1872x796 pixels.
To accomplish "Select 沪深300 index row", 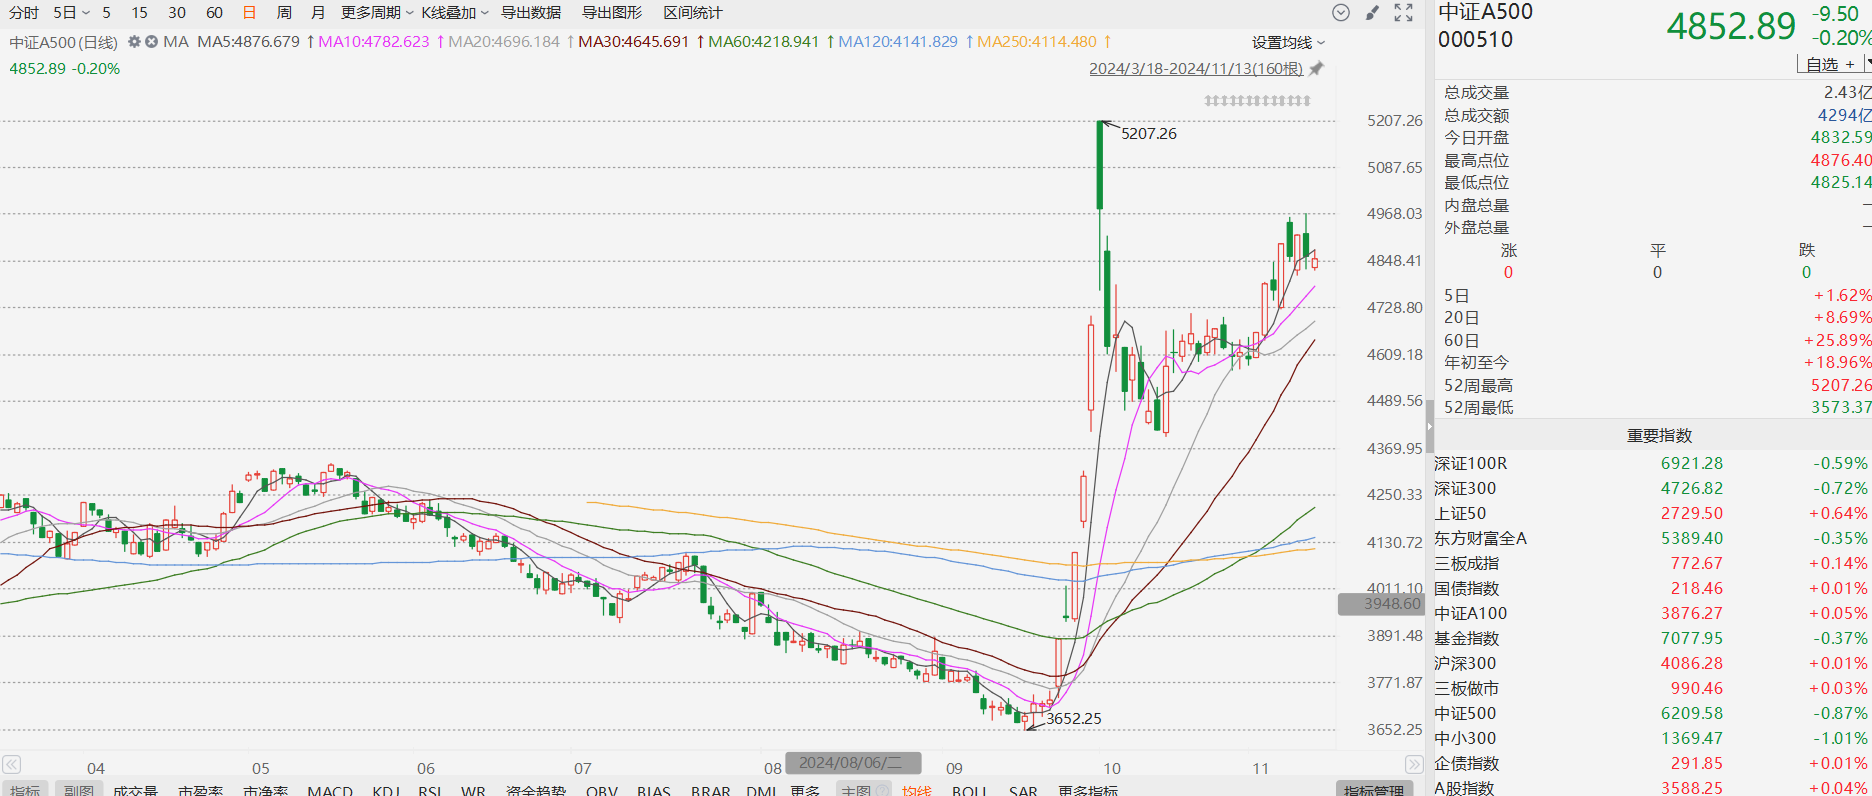I will click(1652, 664).
